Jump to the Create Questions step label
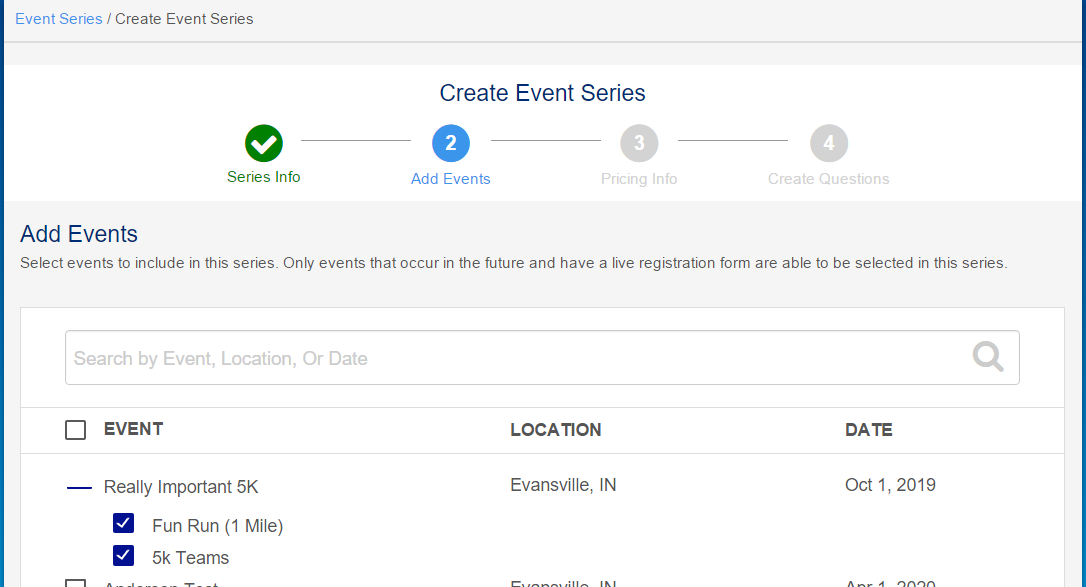The height and width of the screenshot is (587, 1086). [x=828, y=179]
